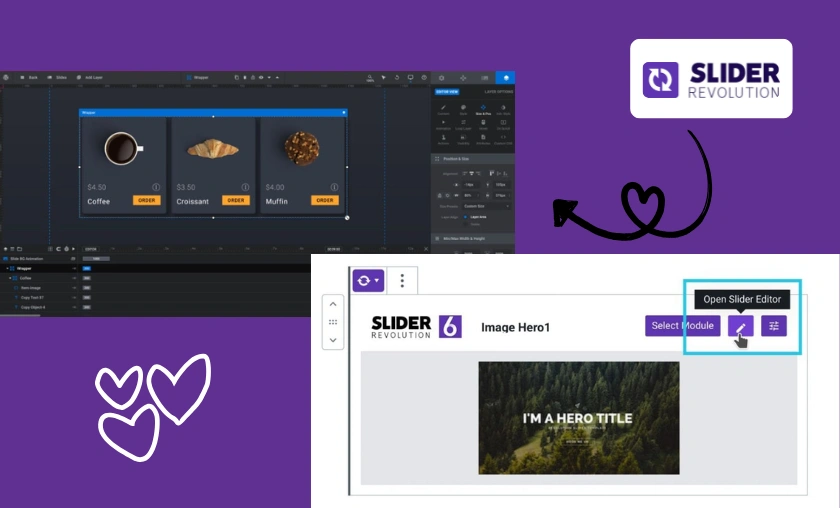Screen dimensions: 840x508
Task: Open Loop Layer options
Action: (x=463, y=125)
